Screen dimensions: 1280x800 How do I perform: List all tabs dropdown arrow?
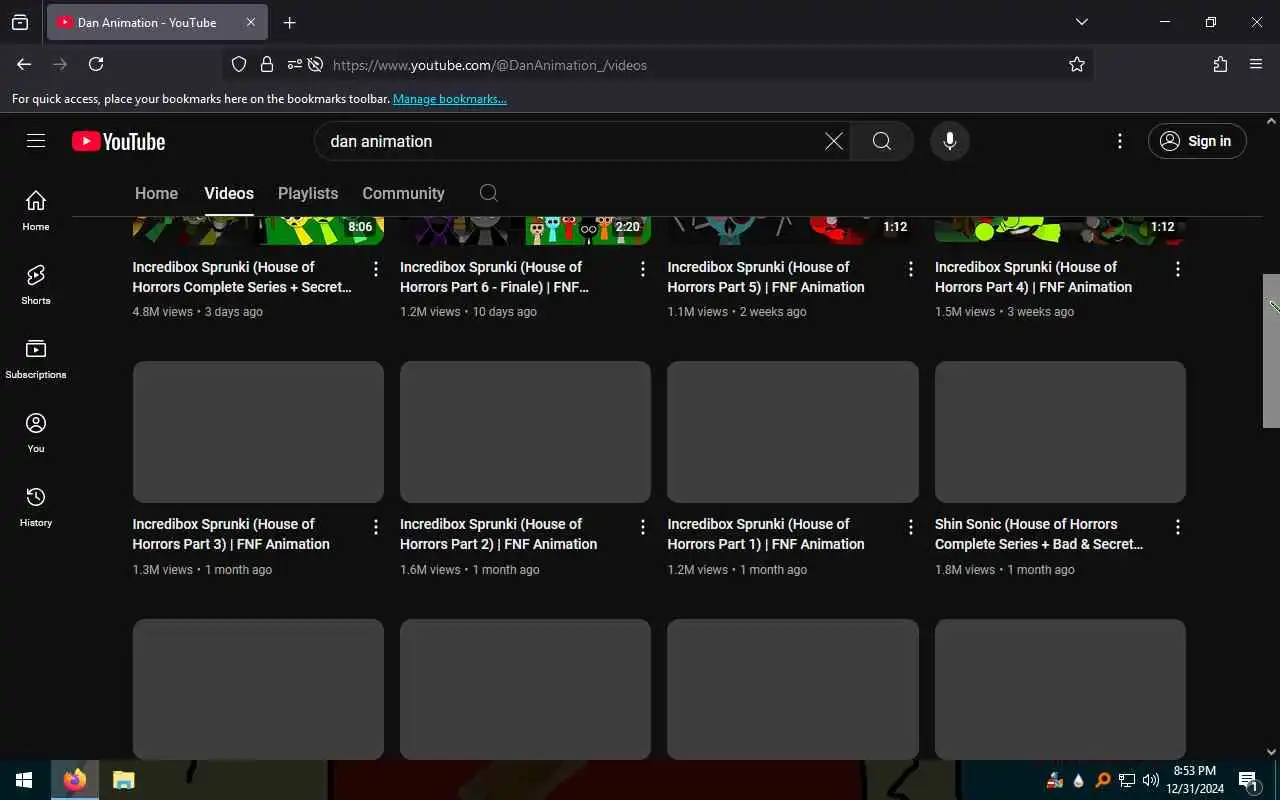tap(1082, 22)
